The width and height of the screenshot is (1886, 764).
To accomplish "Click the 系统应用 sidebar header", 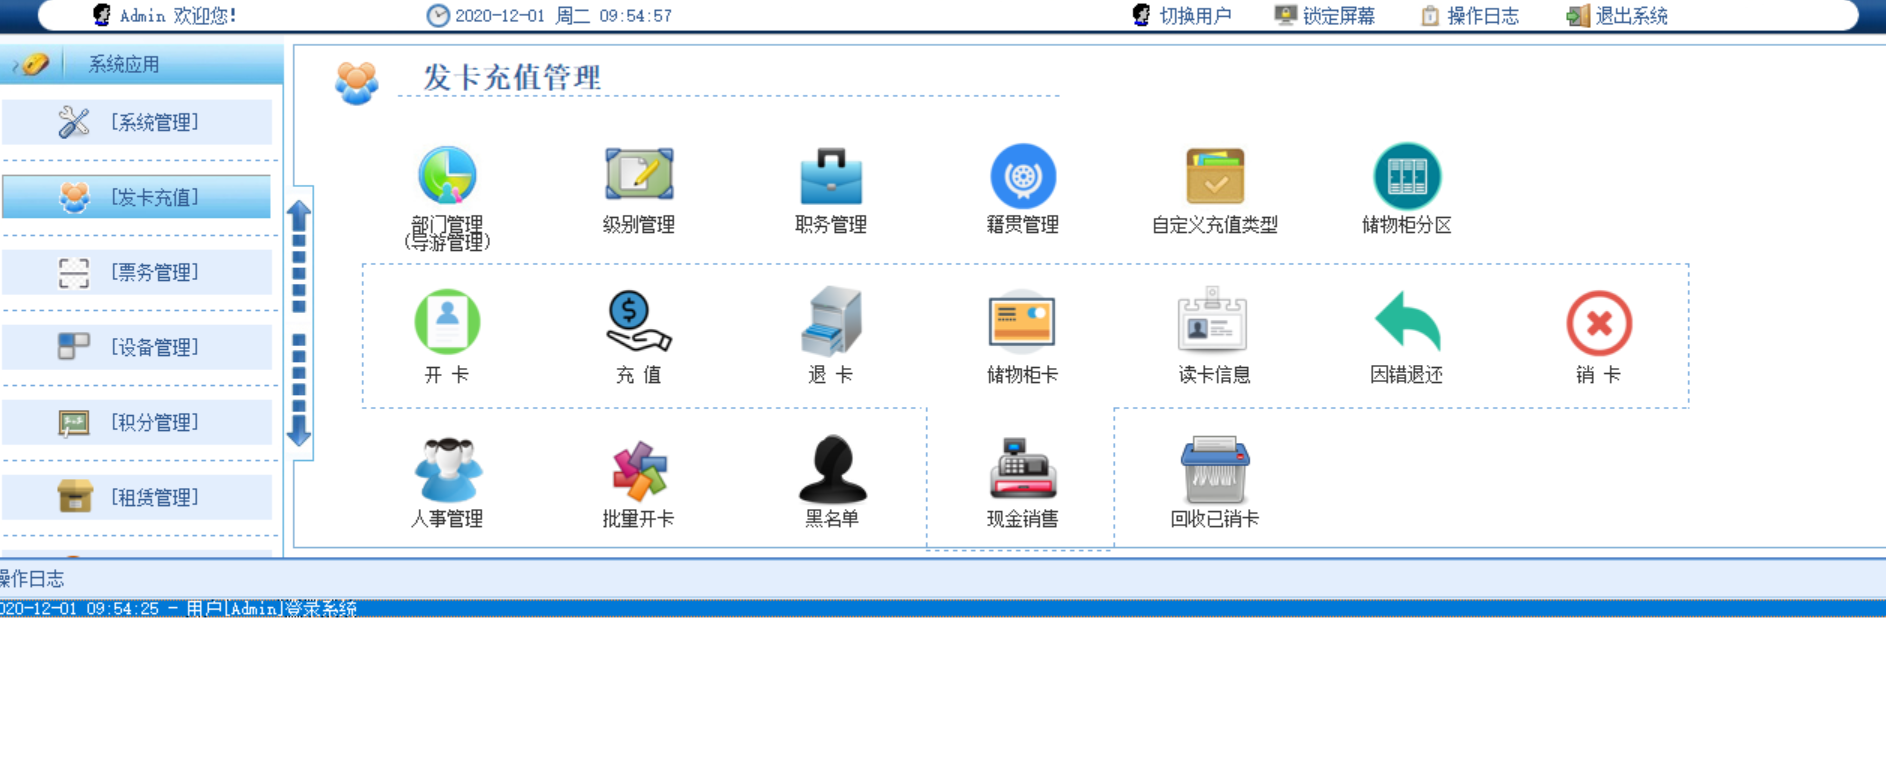I will click(141, 64).
